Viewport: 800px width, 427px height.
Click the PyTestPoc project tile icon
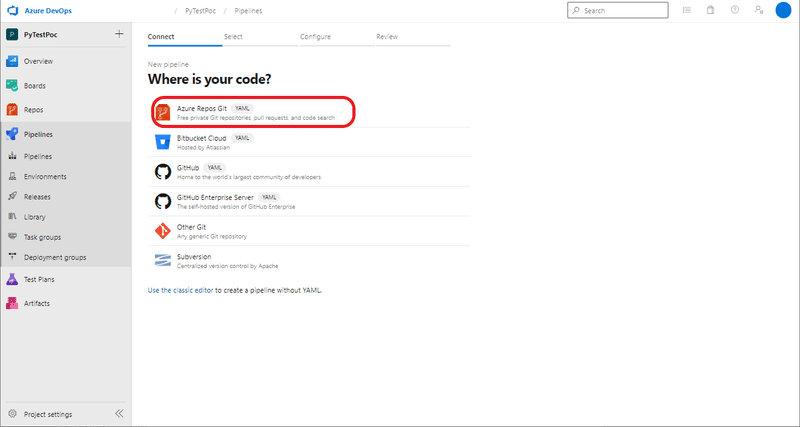click(12, 35)
